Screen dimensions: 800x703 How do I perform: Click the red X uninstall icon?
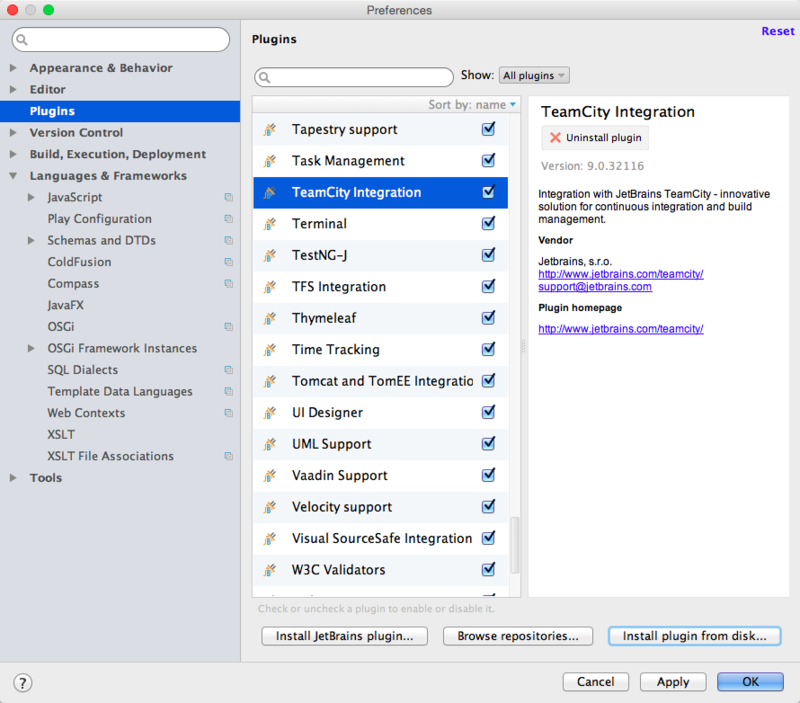555,138
